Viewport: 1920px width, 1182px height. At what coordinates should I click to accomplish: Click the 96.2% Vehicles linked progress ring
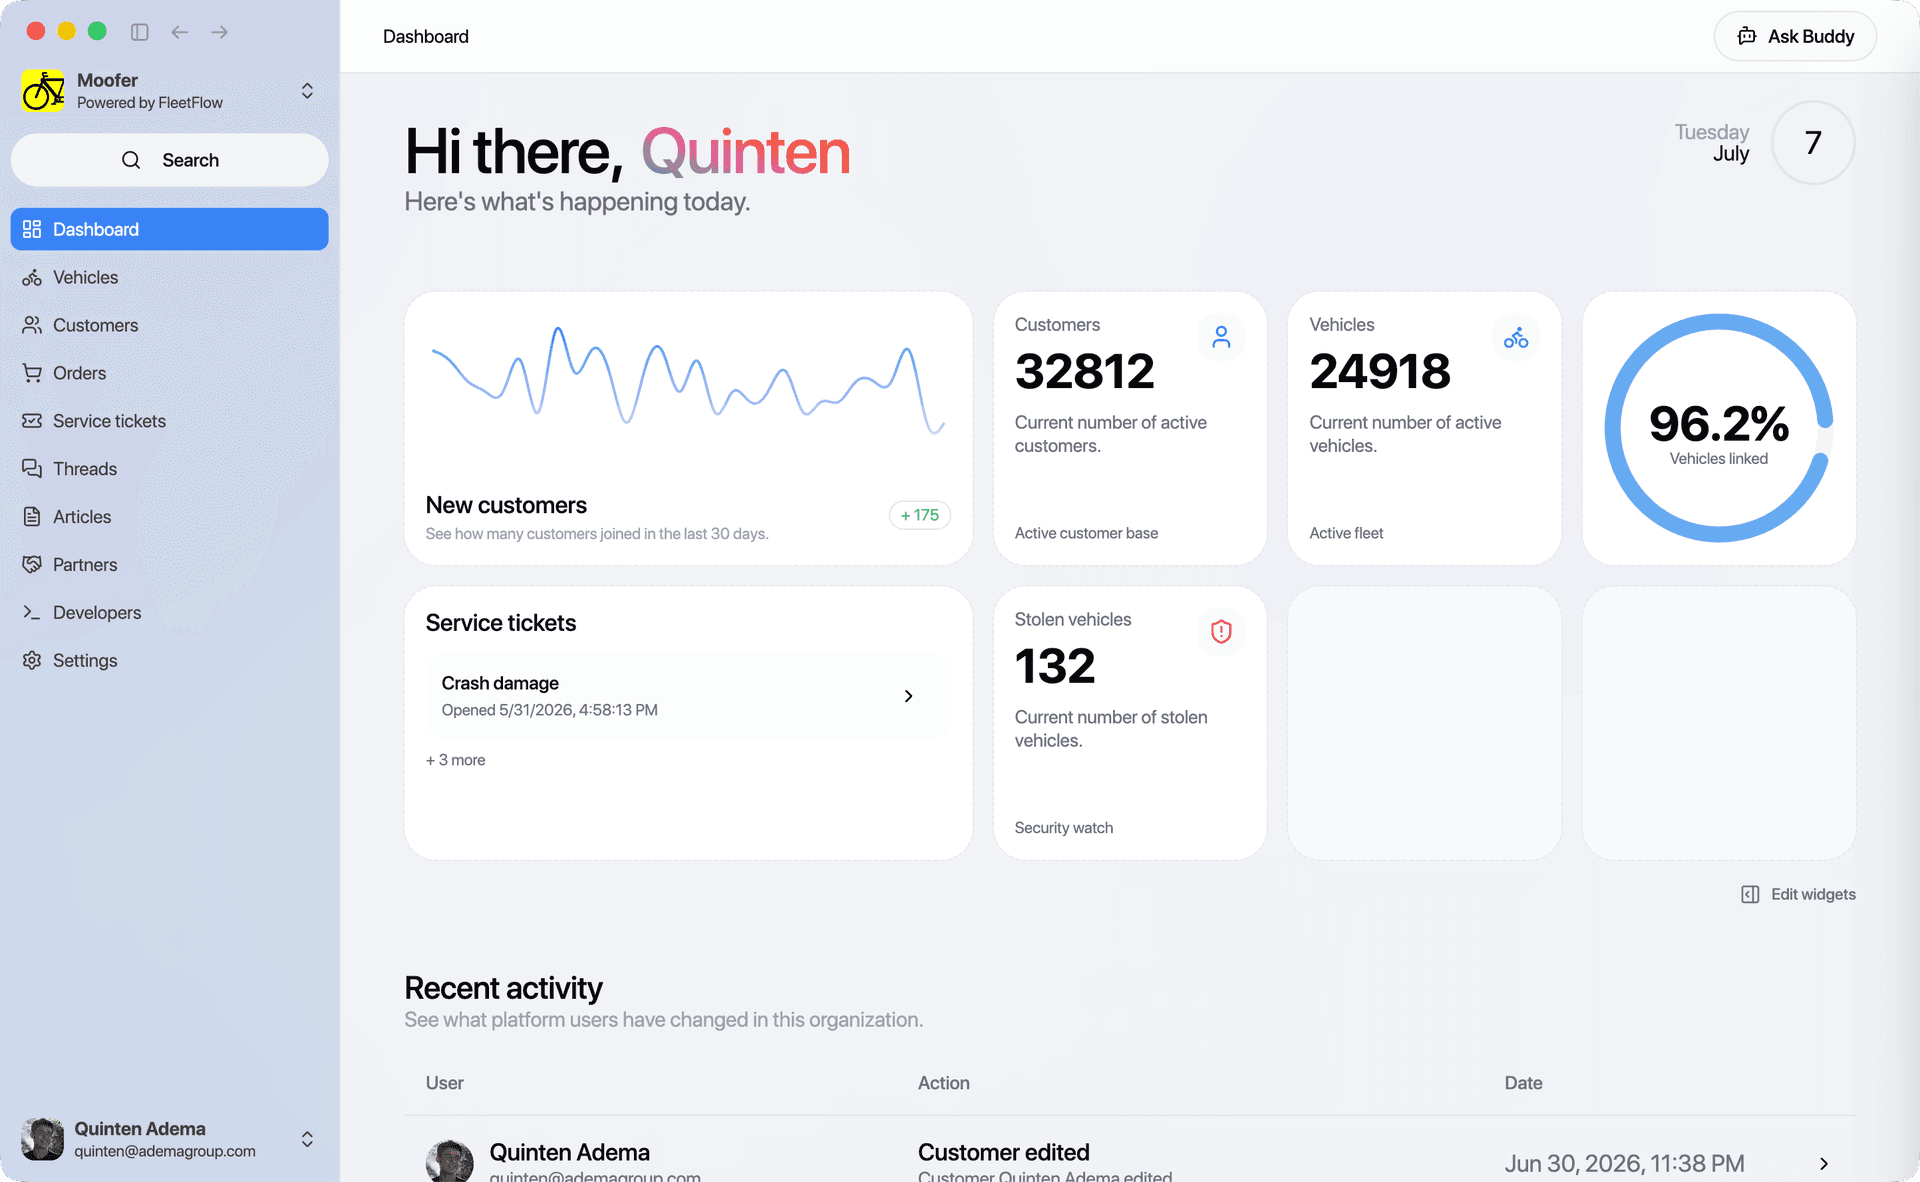point(1719,428)
